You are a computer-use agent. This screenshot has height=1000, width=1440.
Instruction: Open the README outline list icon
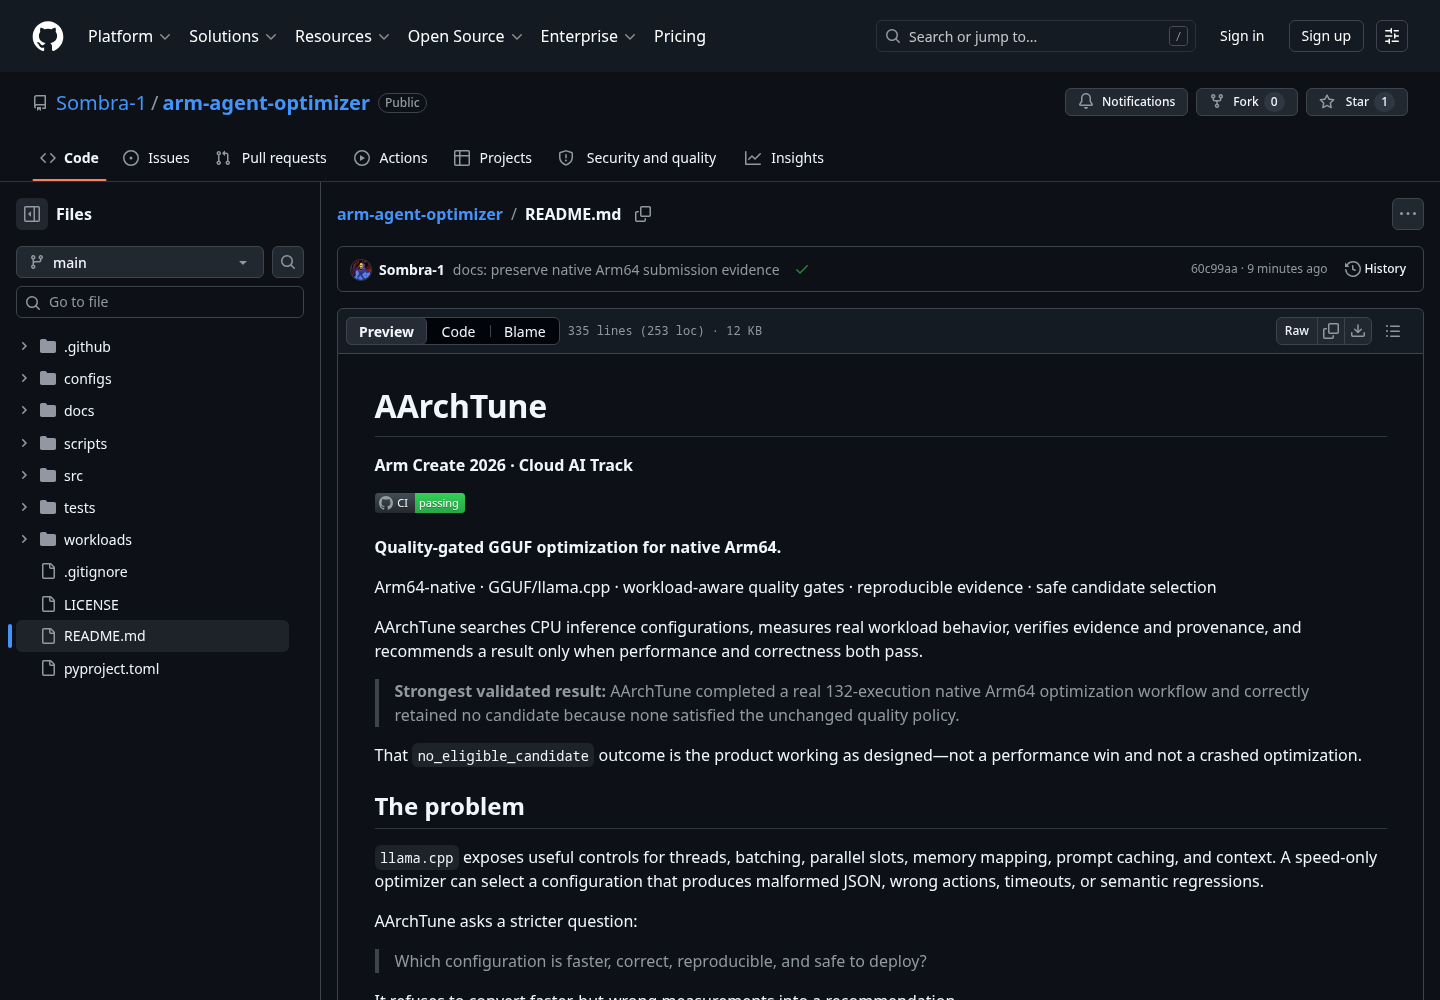tap(1393, 331)
